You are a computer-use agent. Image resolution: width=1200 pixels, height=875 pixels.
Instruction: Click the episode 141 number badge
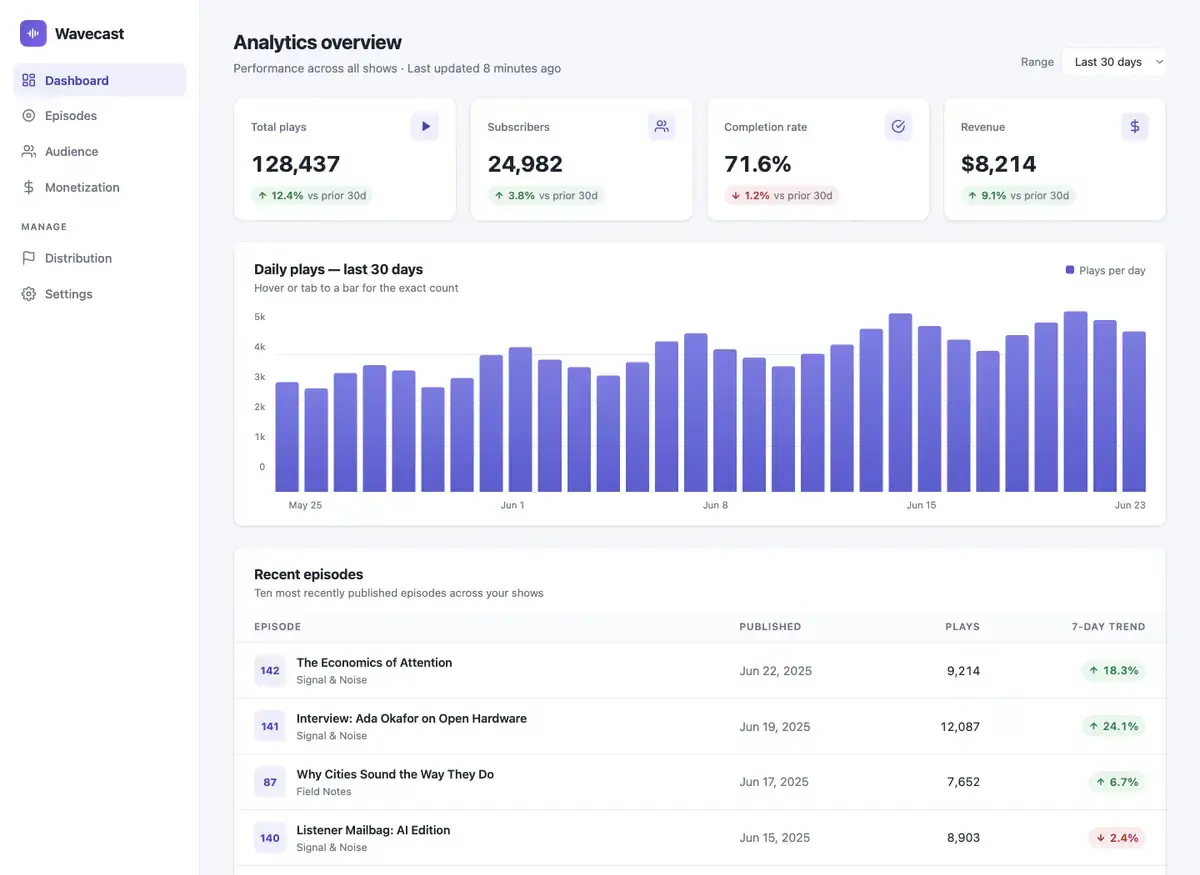(270, 726)
